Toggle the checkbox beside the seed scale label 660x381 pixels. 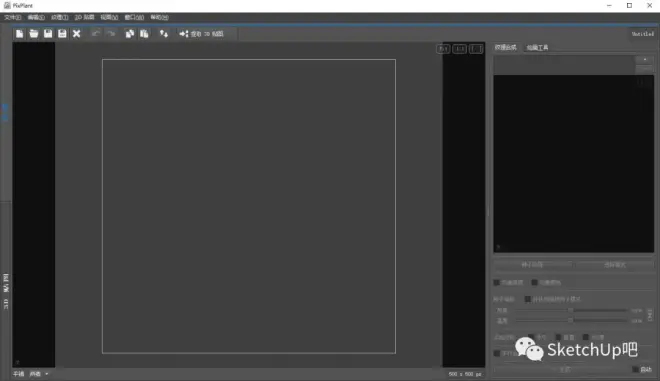[527, 299]
